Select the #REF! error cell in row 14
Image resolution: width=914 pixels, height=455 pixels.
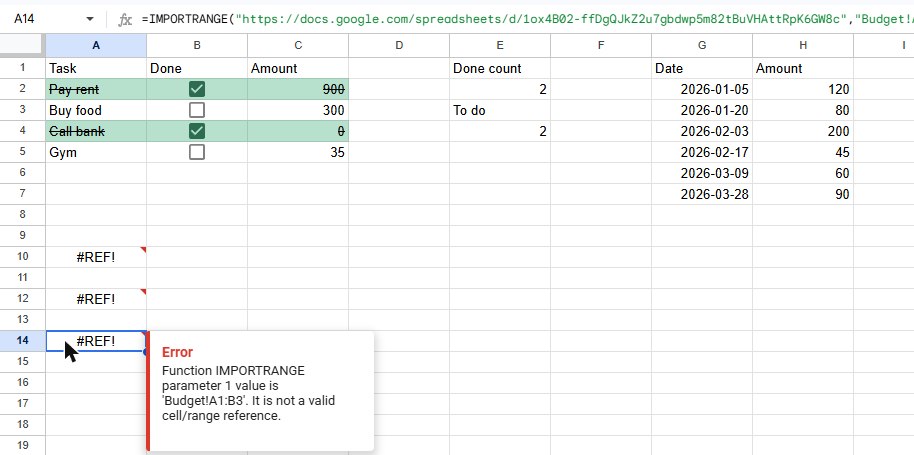point(96,341)
